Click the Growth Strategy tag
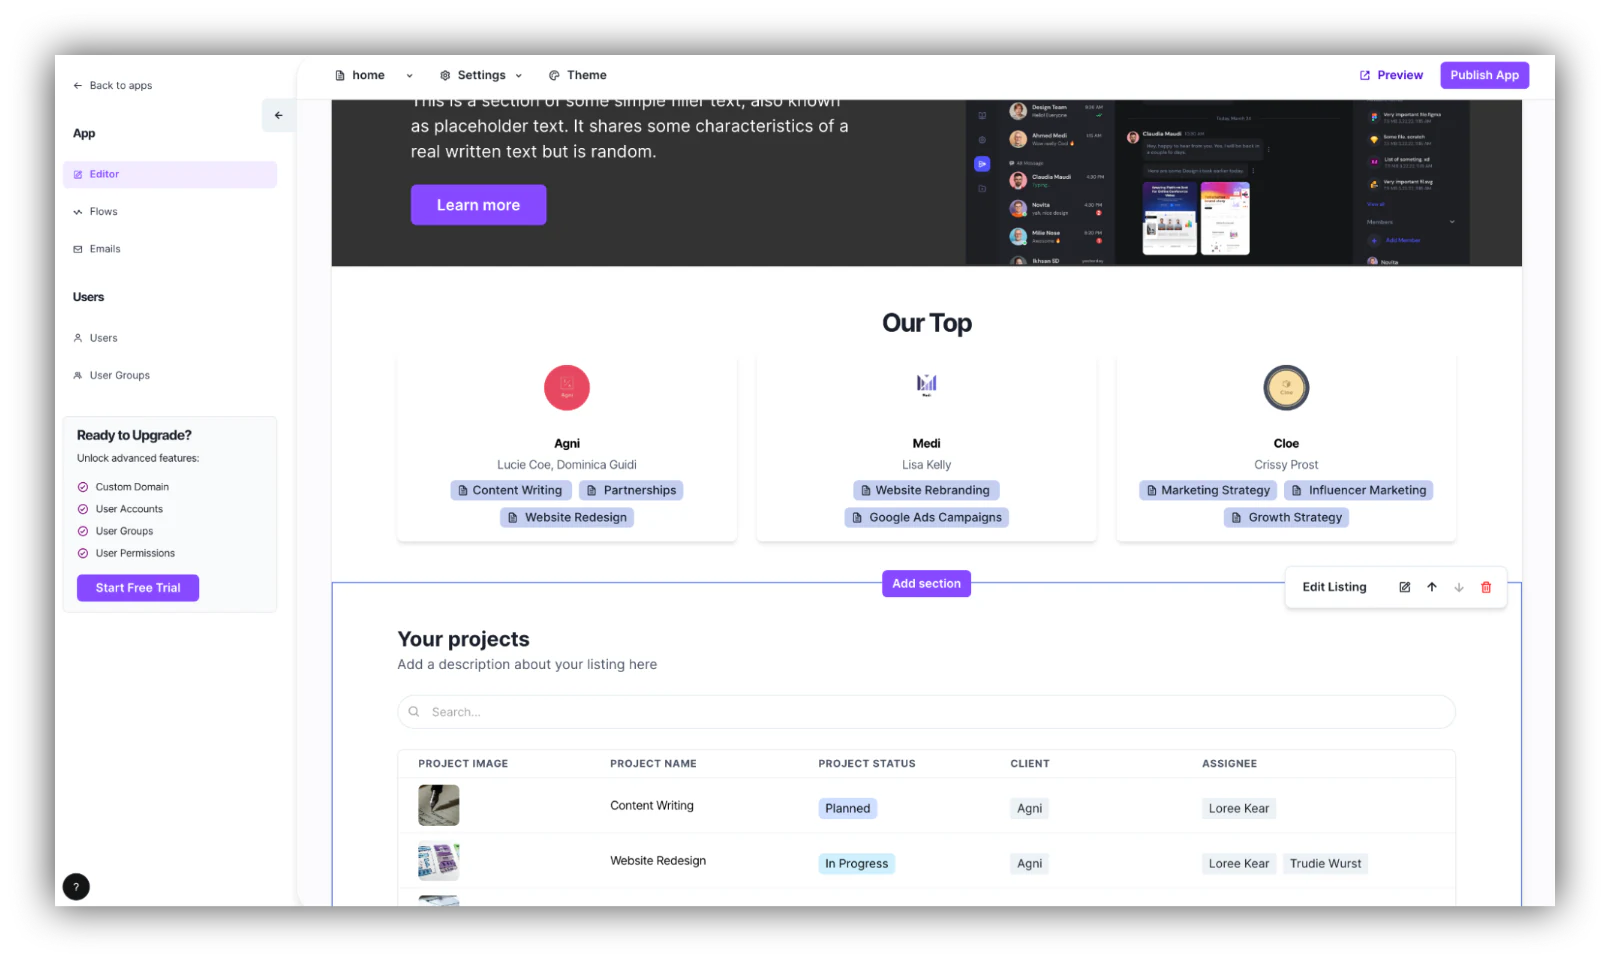This screenshot has width=1610, height=962. pyautogui.click(x=1286, y=518)
